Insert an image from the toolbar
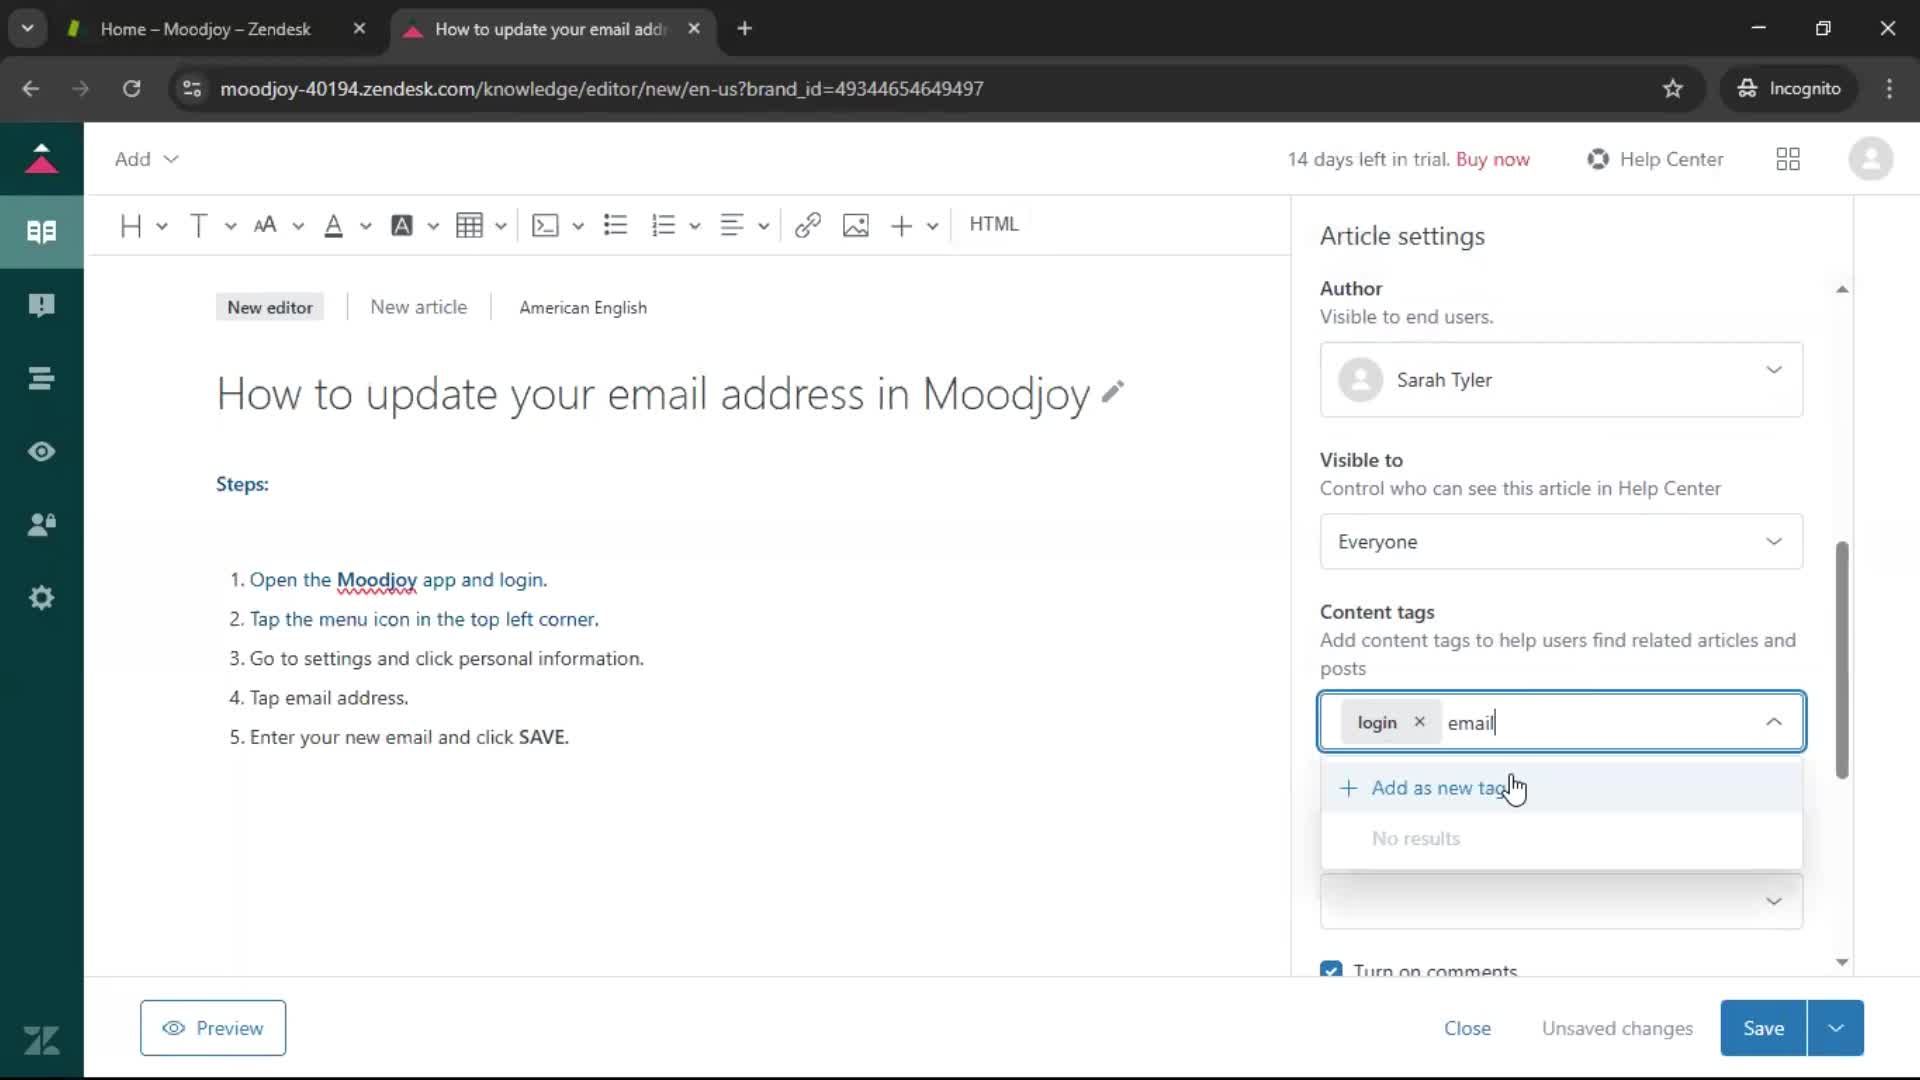 856,225
